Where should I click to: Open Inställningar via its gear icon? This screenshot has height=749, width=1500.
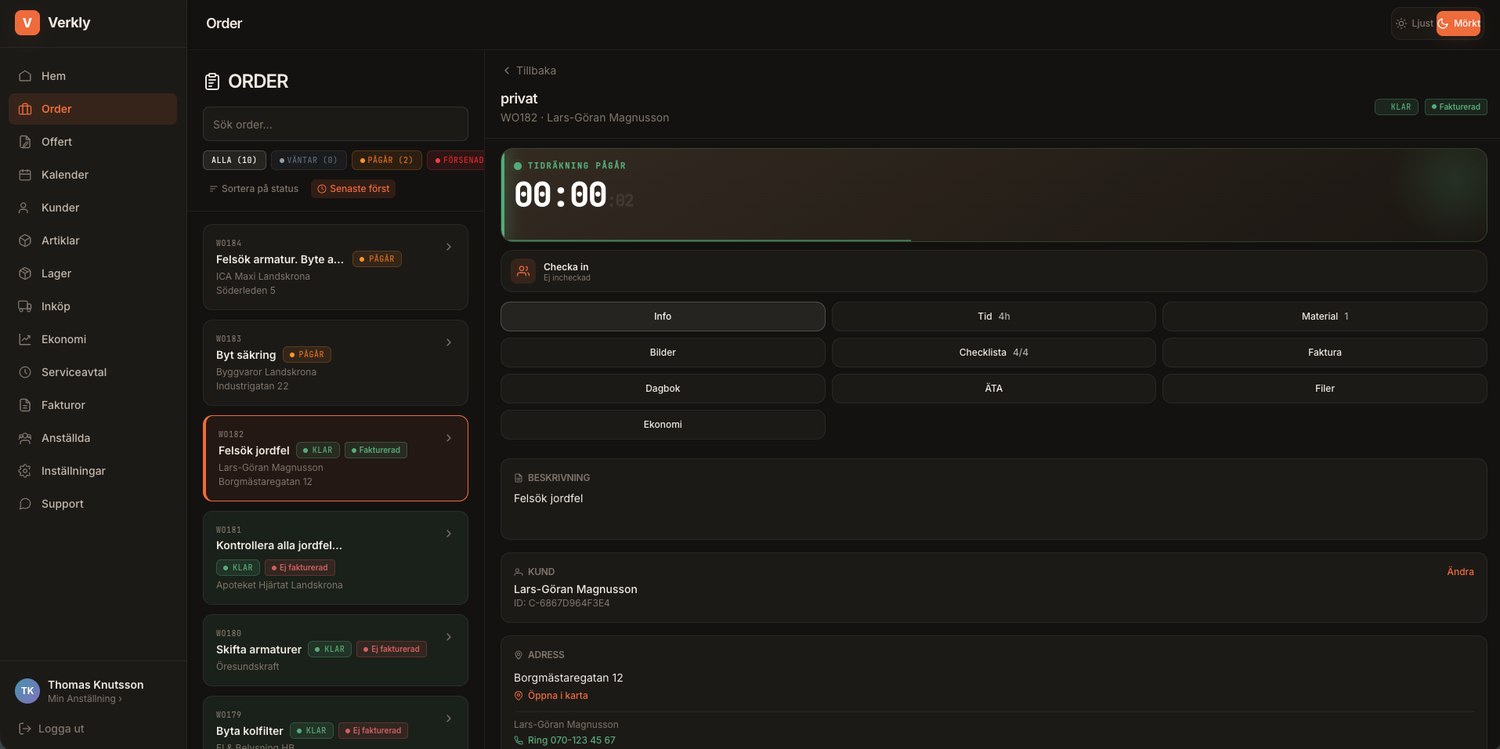25,471
